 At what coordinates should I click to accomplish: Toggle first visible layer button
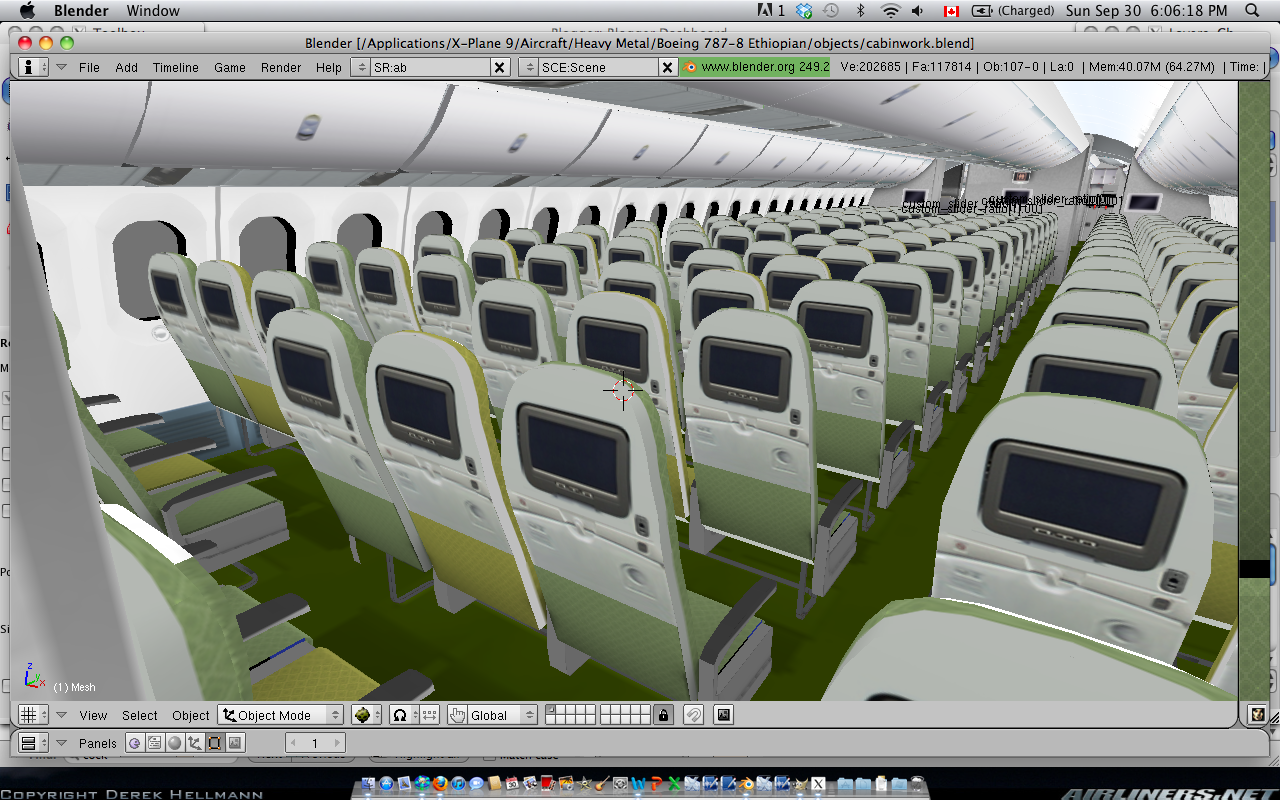(550, 710)
